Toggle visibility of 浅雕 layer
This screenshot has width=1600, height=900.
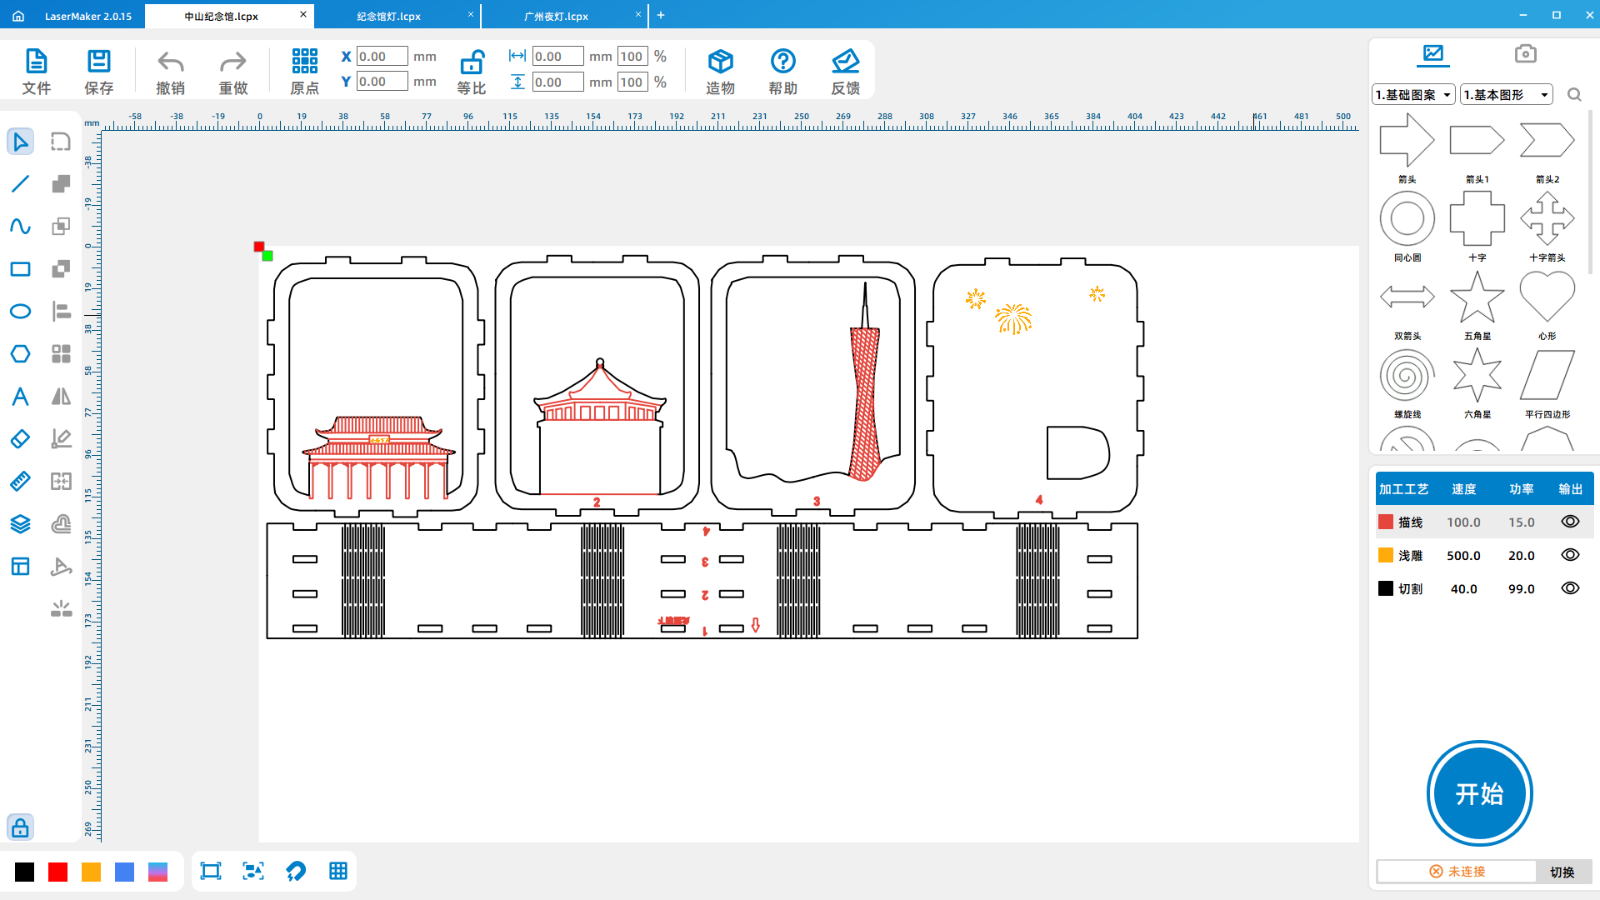click(1570, 555)
